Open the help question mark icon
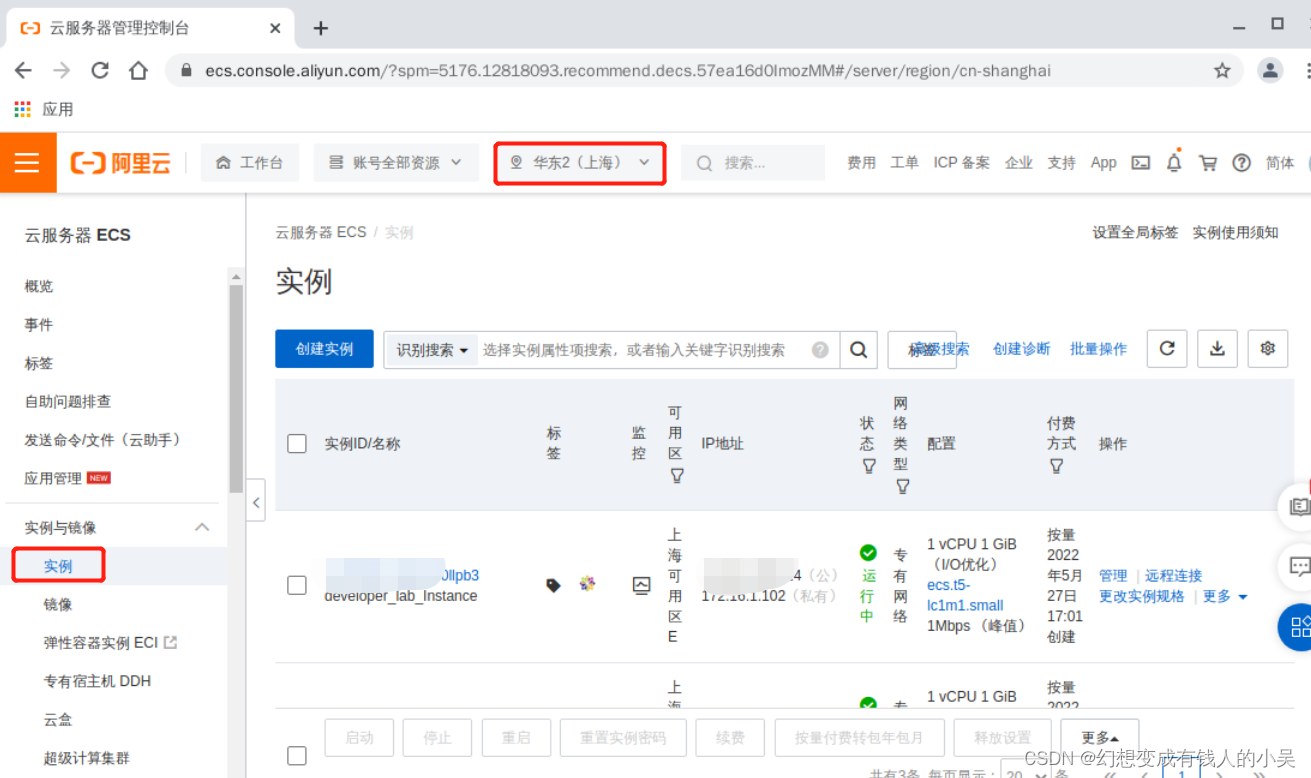Viewport: 1311px width, 778px height. tap(1242, 163)
